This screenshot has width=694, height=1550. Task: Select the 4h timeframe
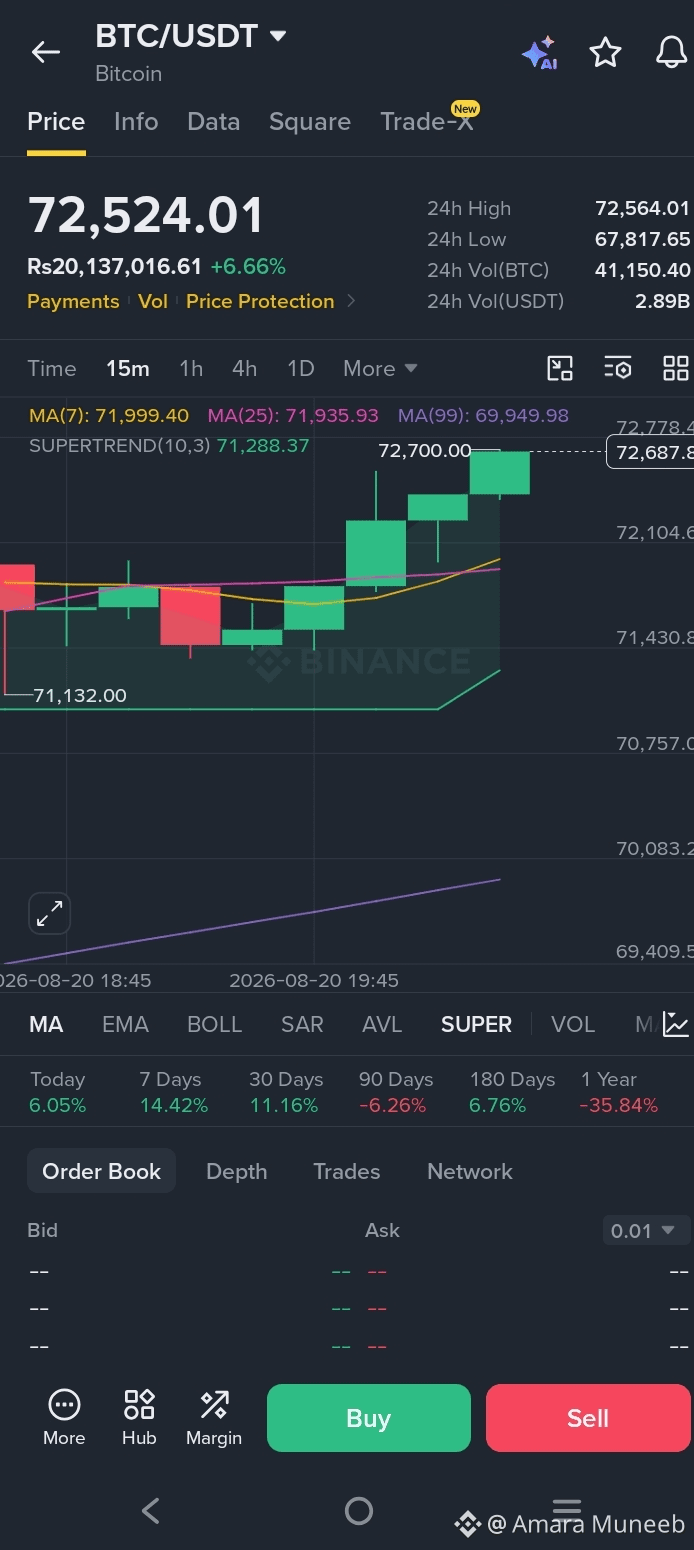tap(245, 368)
